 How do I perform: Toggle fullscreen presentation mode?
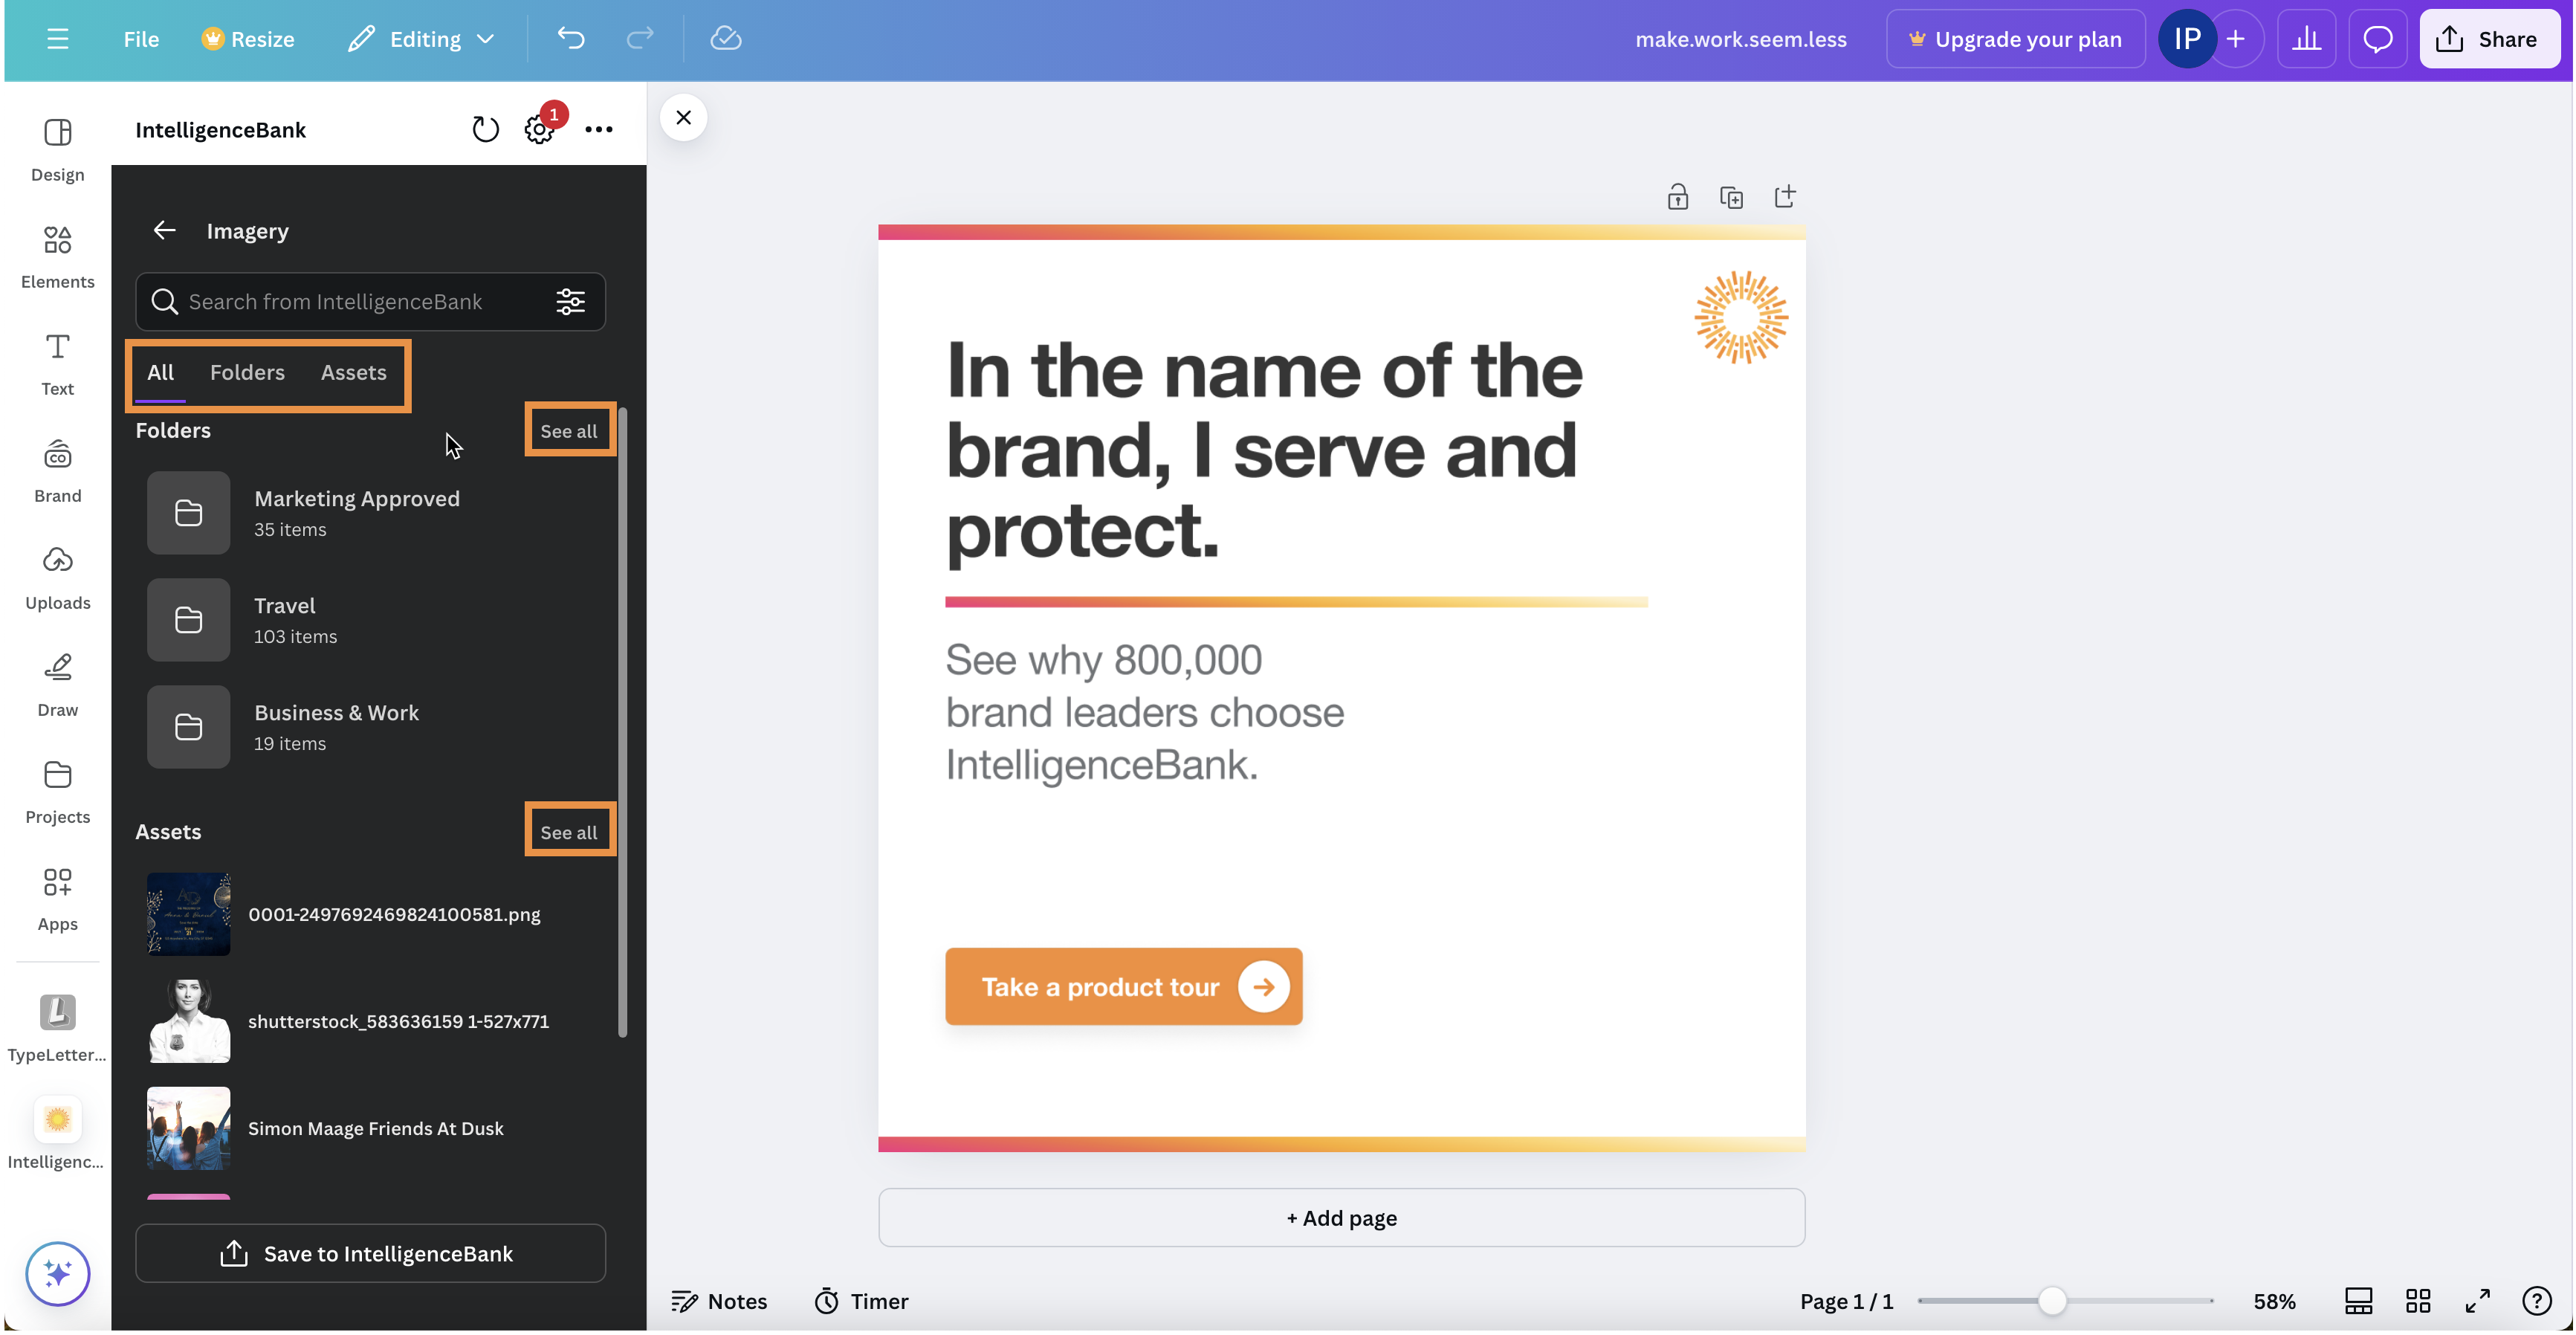point(2477,1301)
